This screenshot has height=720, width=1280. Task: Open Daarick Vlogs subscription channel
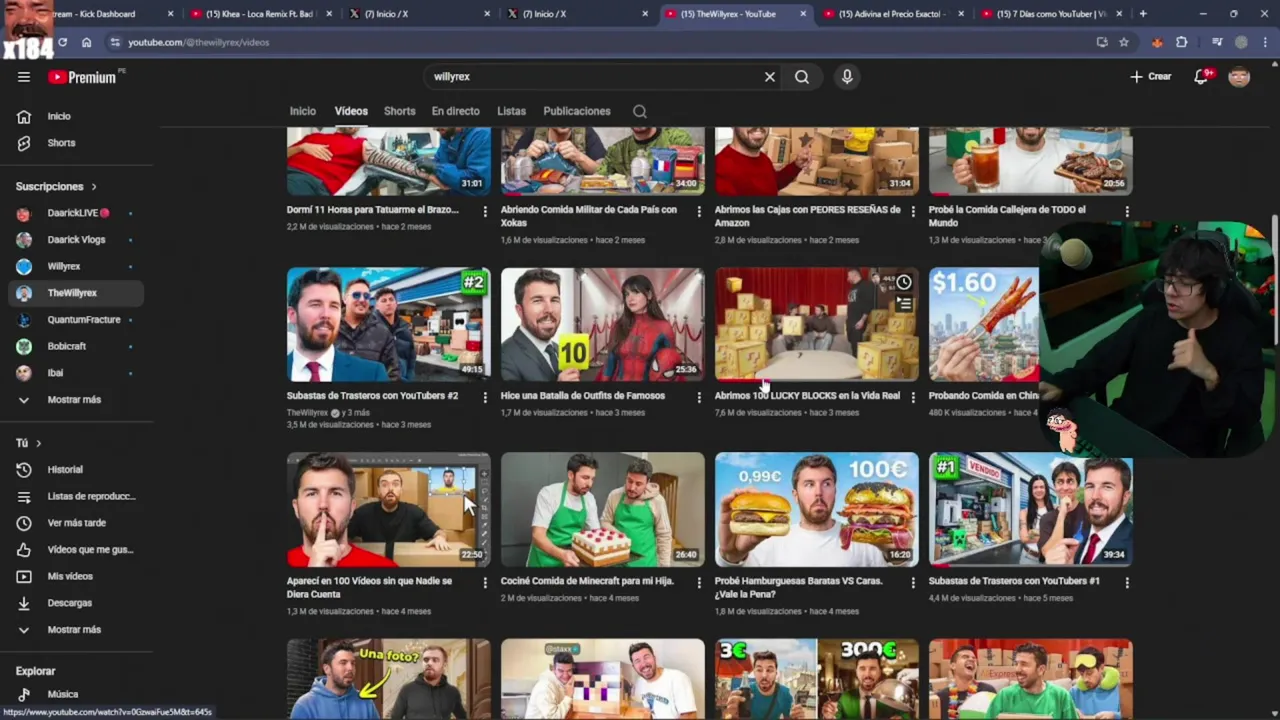click(x=76, y=240)
